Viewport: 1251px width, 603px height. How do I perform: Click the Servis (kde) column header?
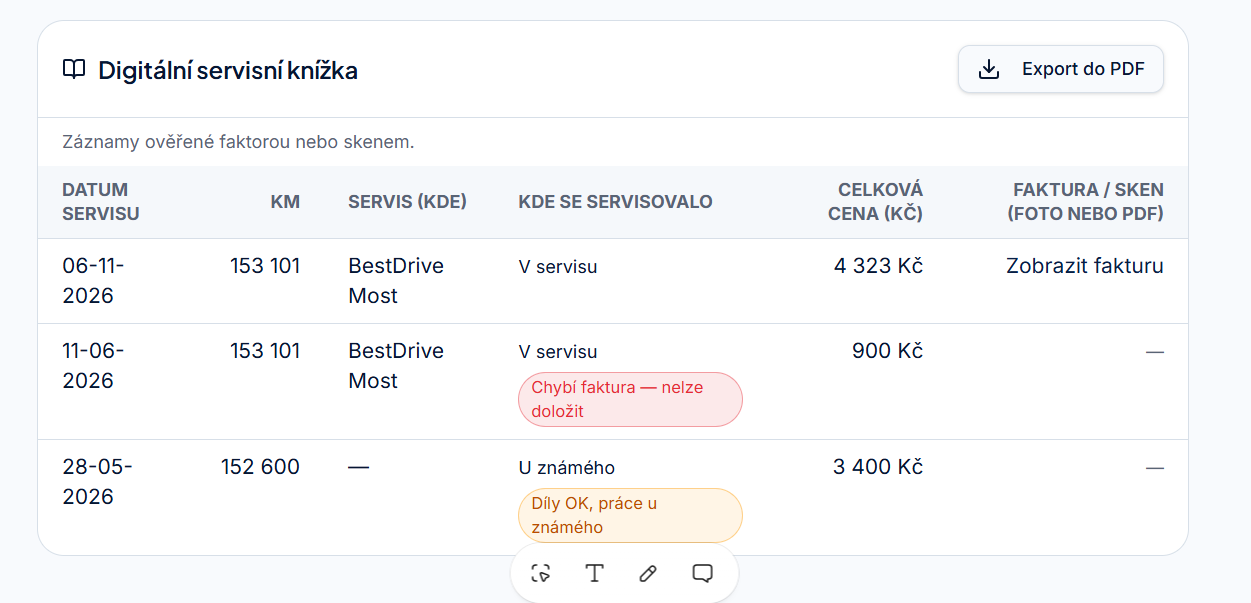click(407, 202)
